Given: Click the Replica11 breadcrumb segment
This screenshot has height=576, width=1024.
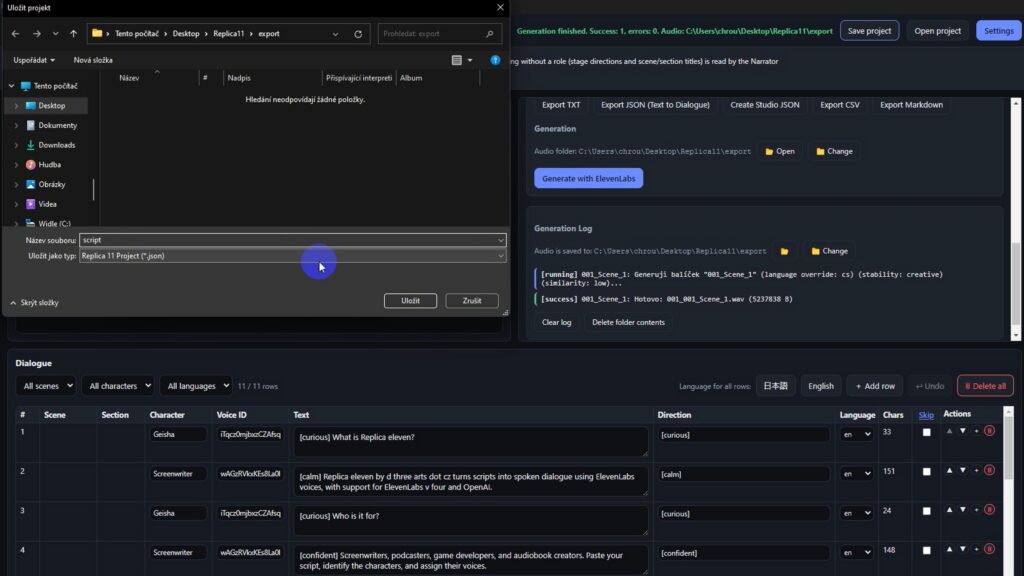Looking at the screenshot, I should [x=229, y=33].
